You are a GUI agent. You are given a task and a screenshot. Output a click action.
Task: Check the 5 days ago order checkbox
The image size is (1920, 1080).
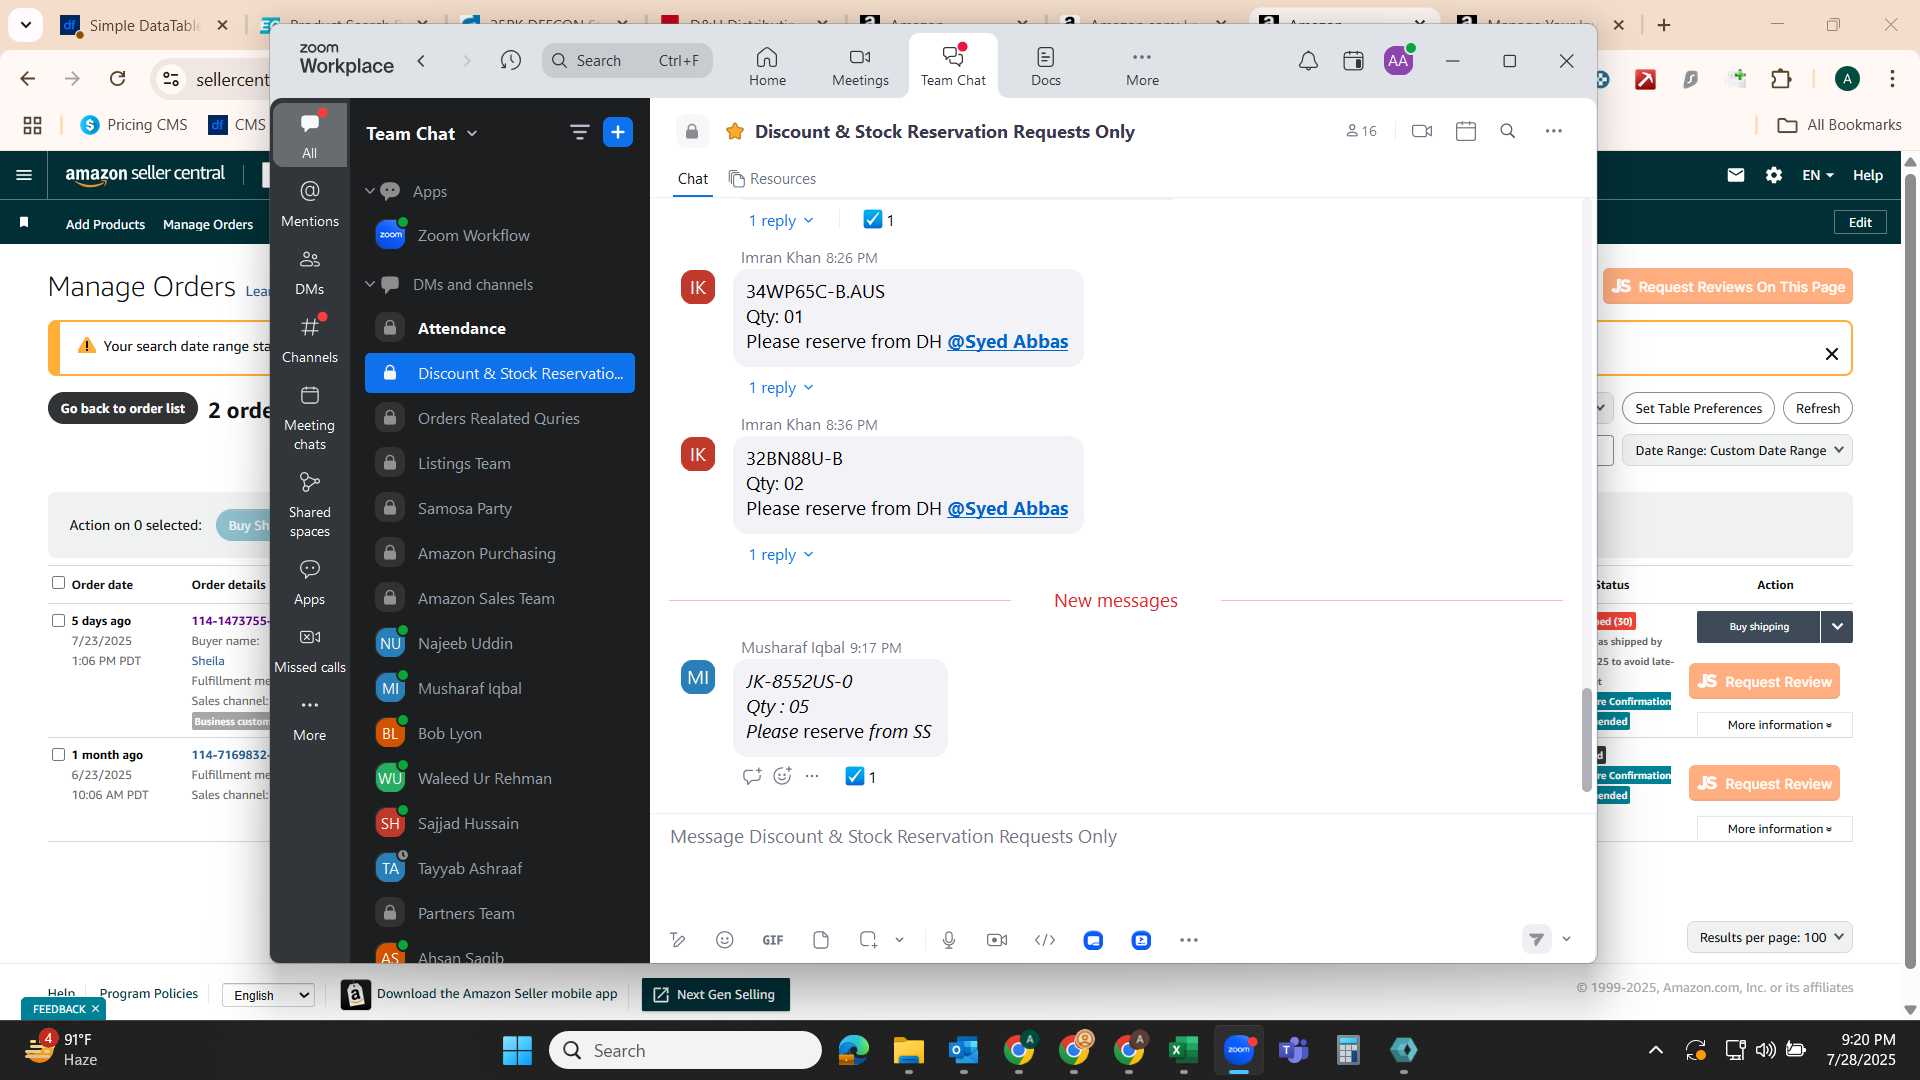coord(58,620)
